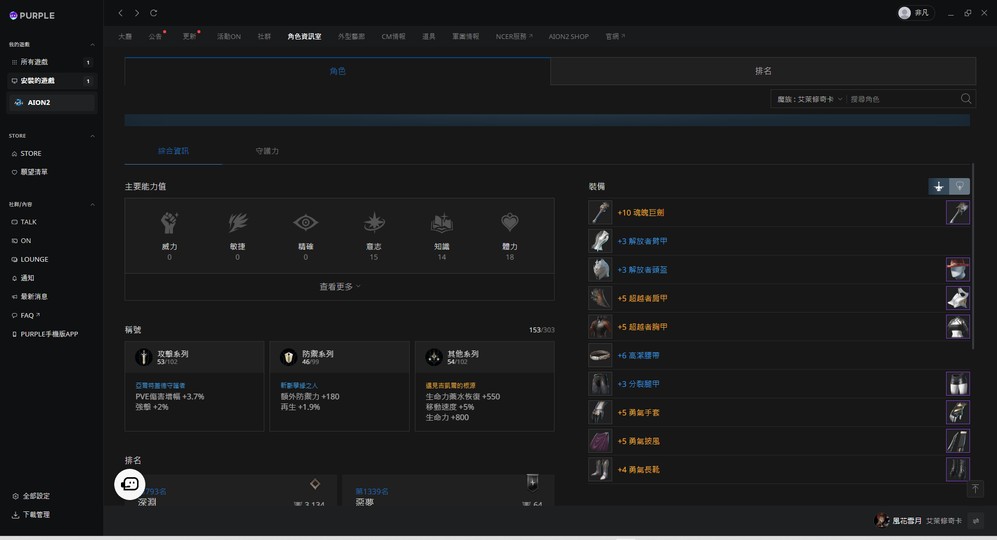The width and height of the screenshot is (997, 540).
Task: Click the 搜尋角色 search input field
Action: click(900, 99)
